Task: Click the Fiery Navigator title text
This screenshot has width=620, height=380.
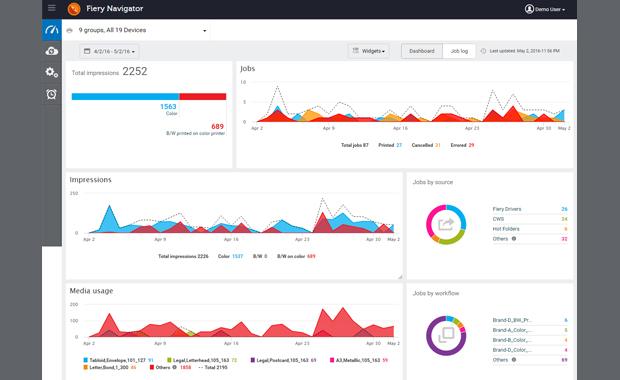Action: pos(115,9)
